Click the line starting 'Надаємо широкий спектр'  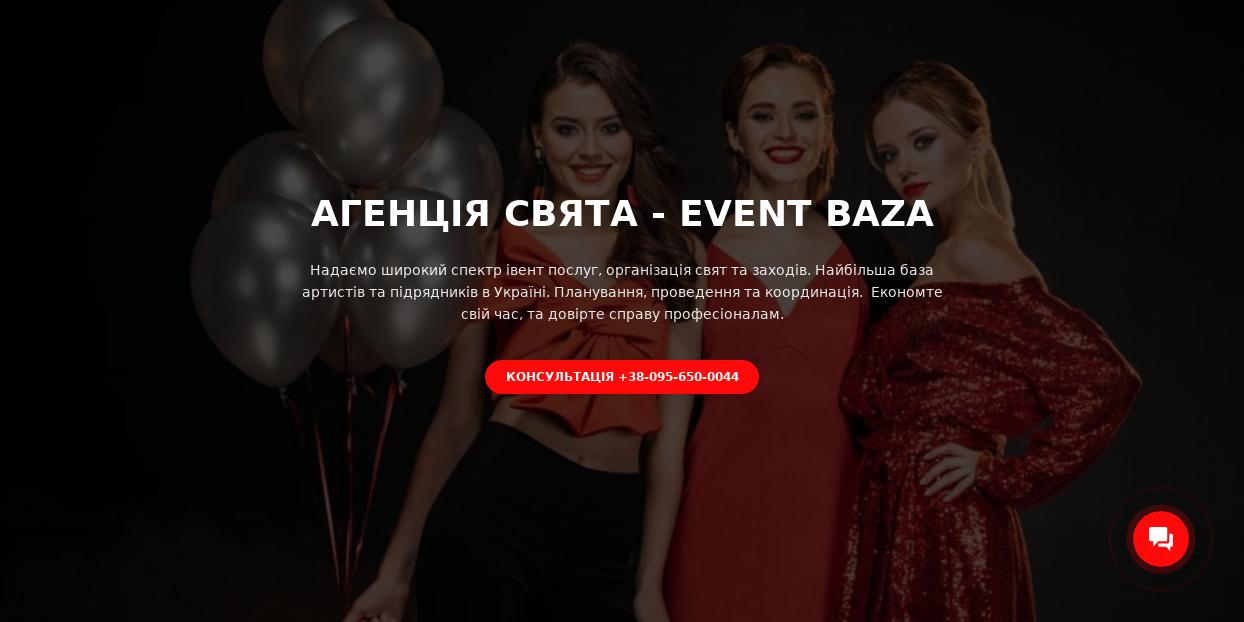tap(622, 270)
